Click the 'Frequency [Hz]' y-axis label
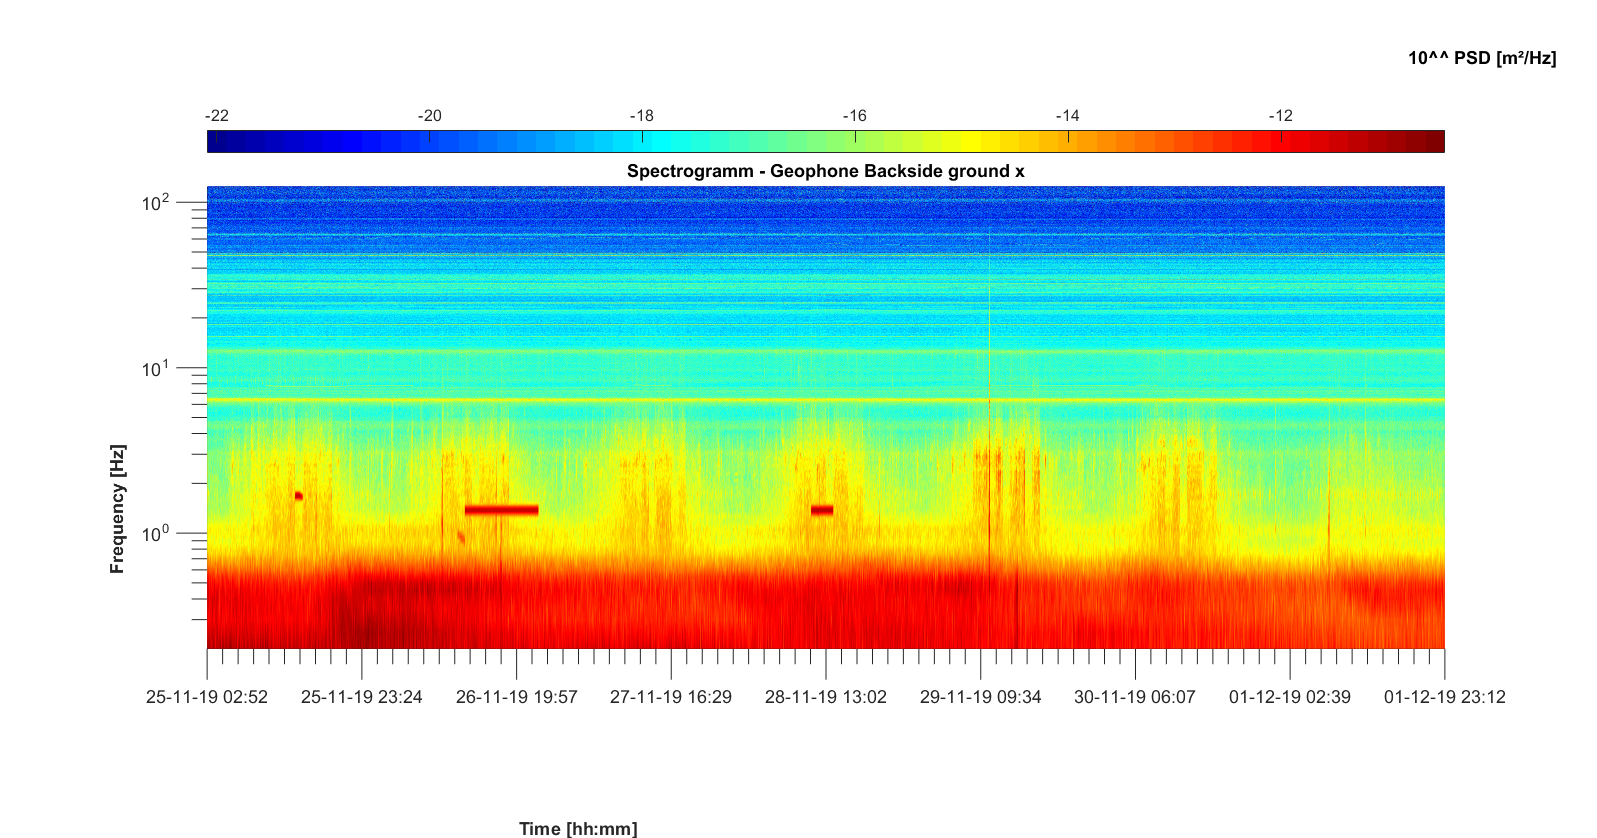Screen dimensions: 1597x838 tap(118, 509)
